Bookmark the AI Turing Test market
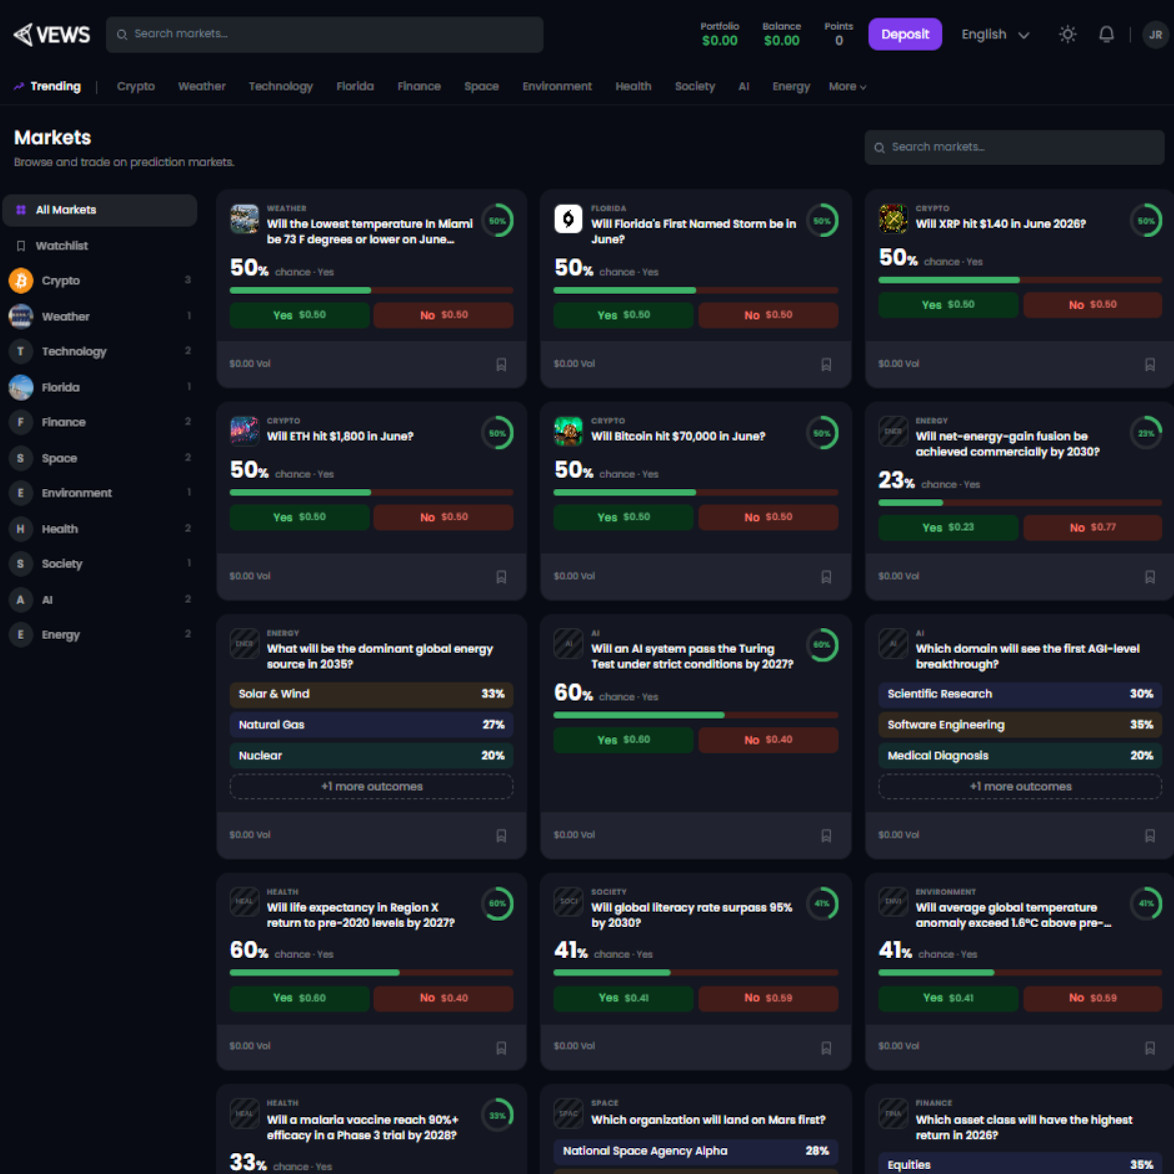The width and height of the screenshot is (1174, 1174). pos(826,836)
